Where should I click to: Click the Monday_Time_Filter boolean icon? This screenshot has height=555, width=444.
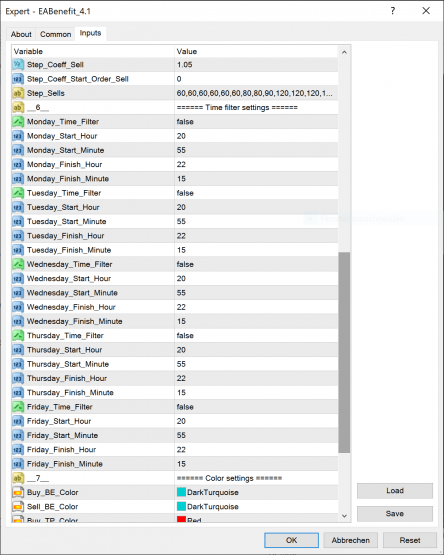18,122
